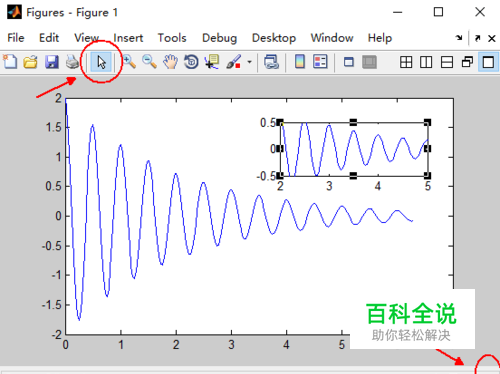Open the File menu

pyautogui.click(x=16, y=38)
